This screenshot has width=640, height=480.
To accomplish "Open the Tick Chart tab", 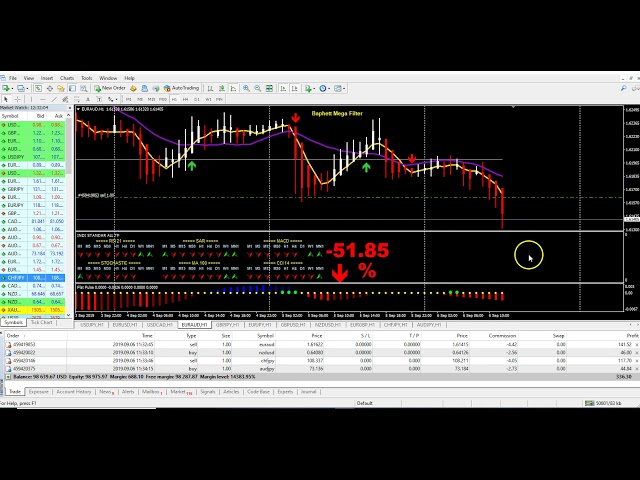I will point(42,322).
